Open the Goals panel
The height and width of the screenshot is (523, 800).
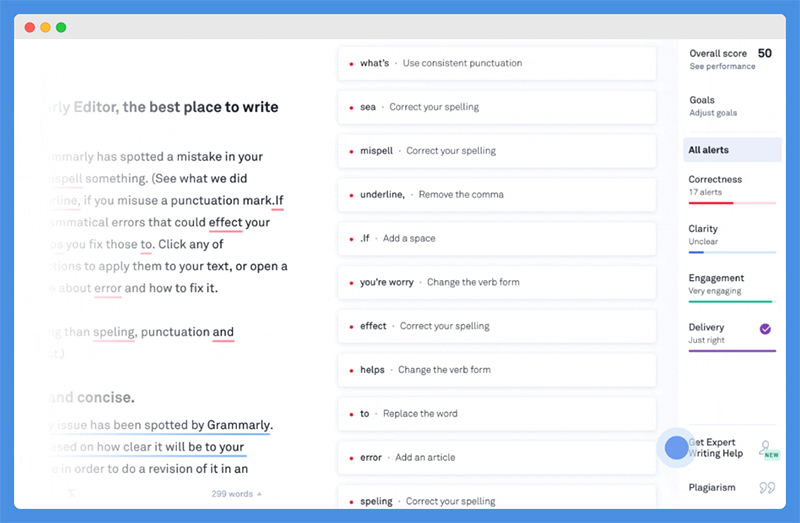[702, 100]
